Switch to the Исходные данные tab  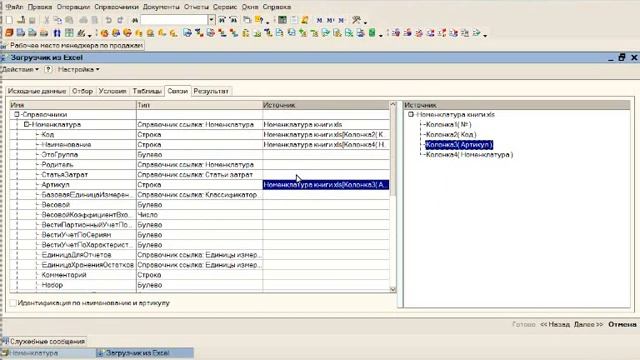(x=37, y=91)
